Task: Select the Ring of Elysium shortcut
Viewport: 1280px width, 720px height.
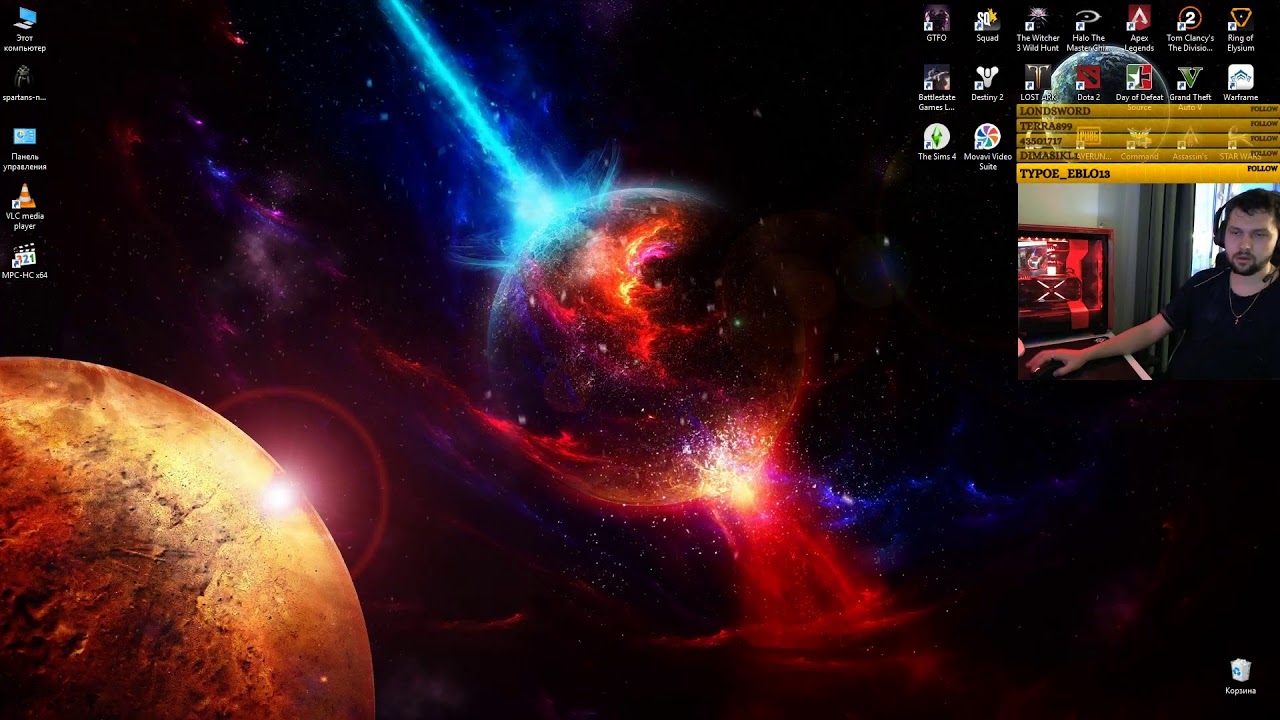Action: point(1241,29)
